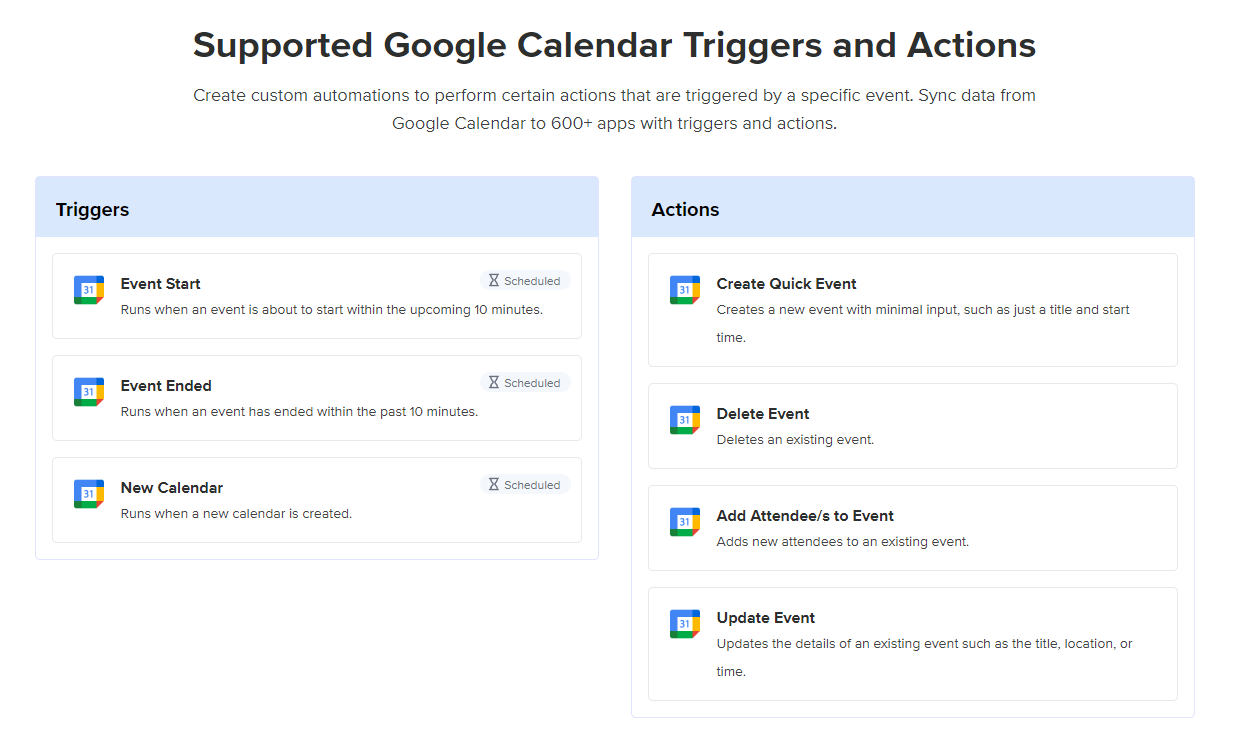Click the New Calendar trigger card
Image resolution: width=1242 pixels, height=737 pixels.
(317, 500)
